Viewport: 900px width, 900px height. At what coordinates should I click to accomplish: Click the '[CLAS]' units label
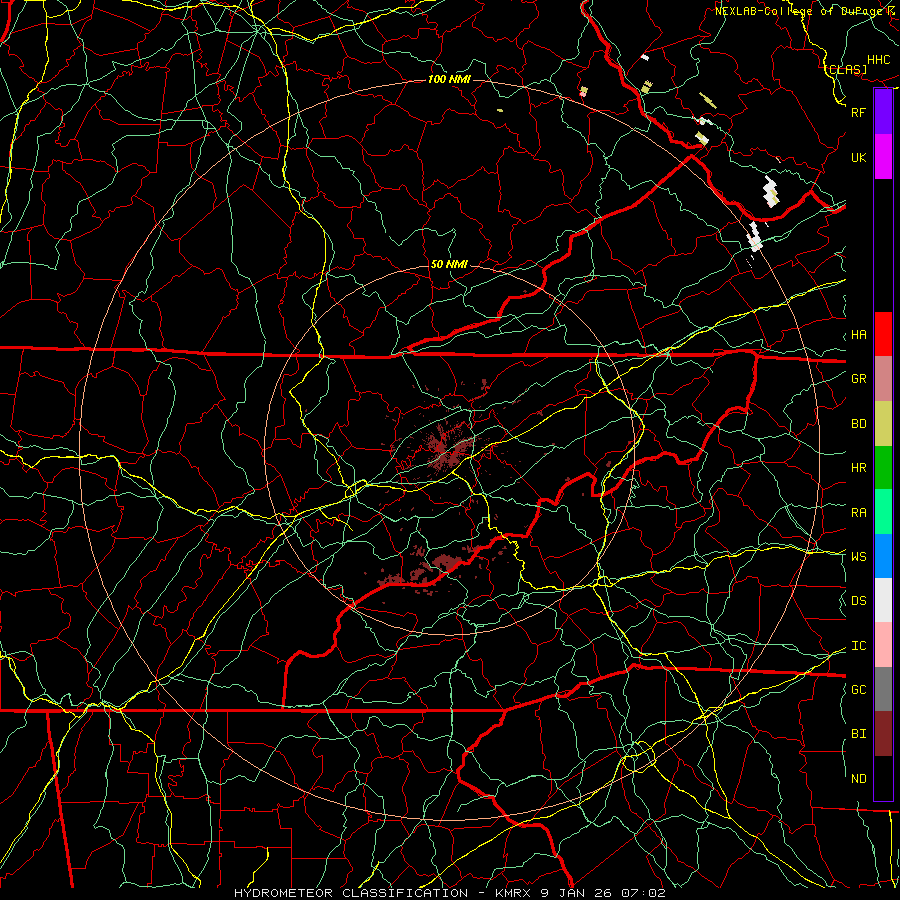coord(847,69)
